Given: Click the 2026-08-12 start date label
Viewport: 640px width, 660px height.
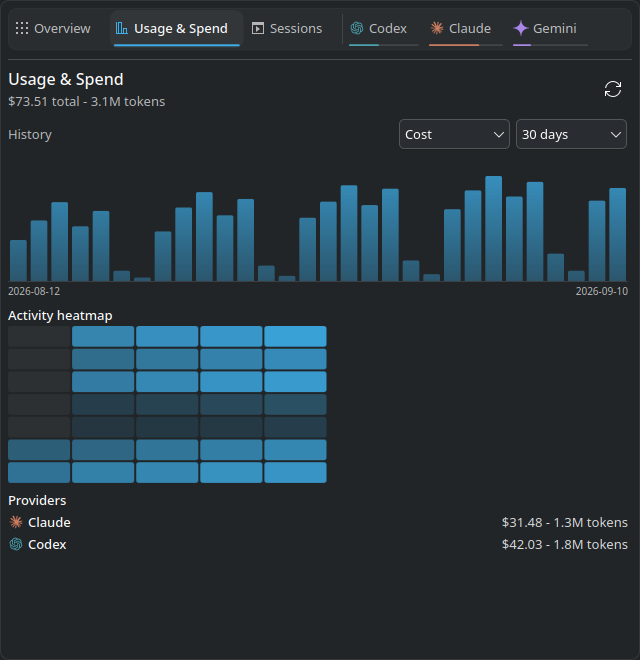Looking at the screenshot, I should pos(34,291).
